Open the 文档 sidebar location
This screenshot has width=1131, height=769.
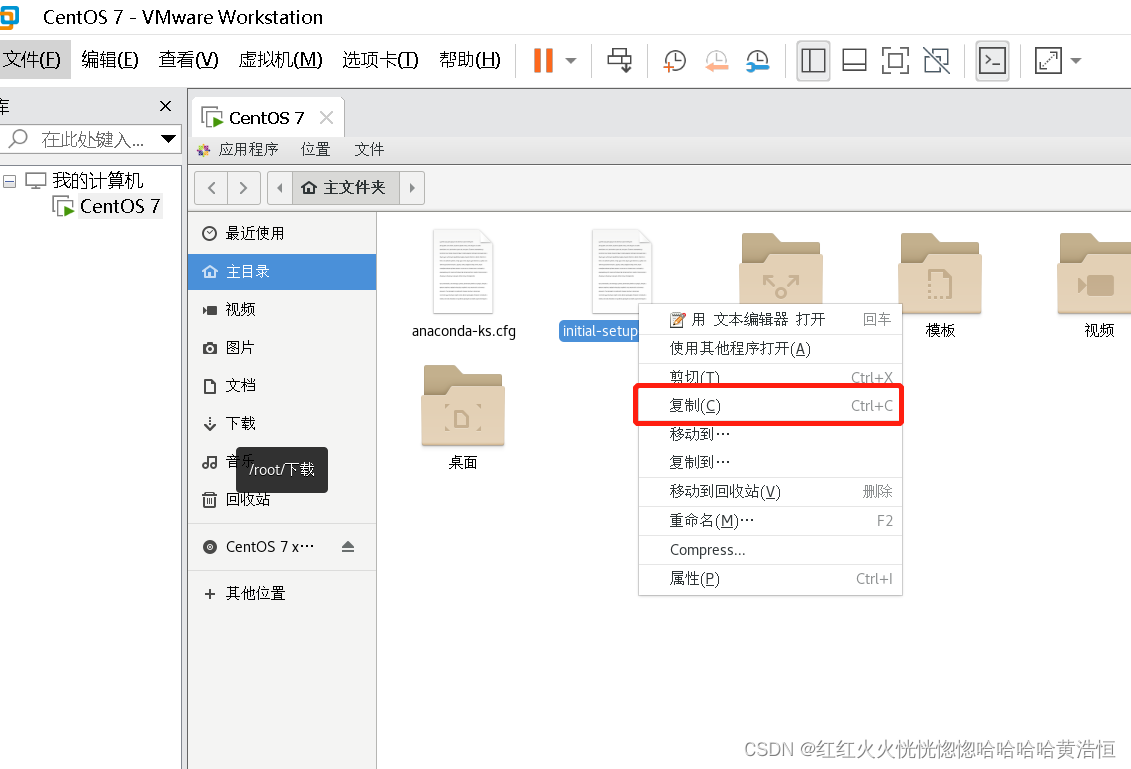[282, 386]
